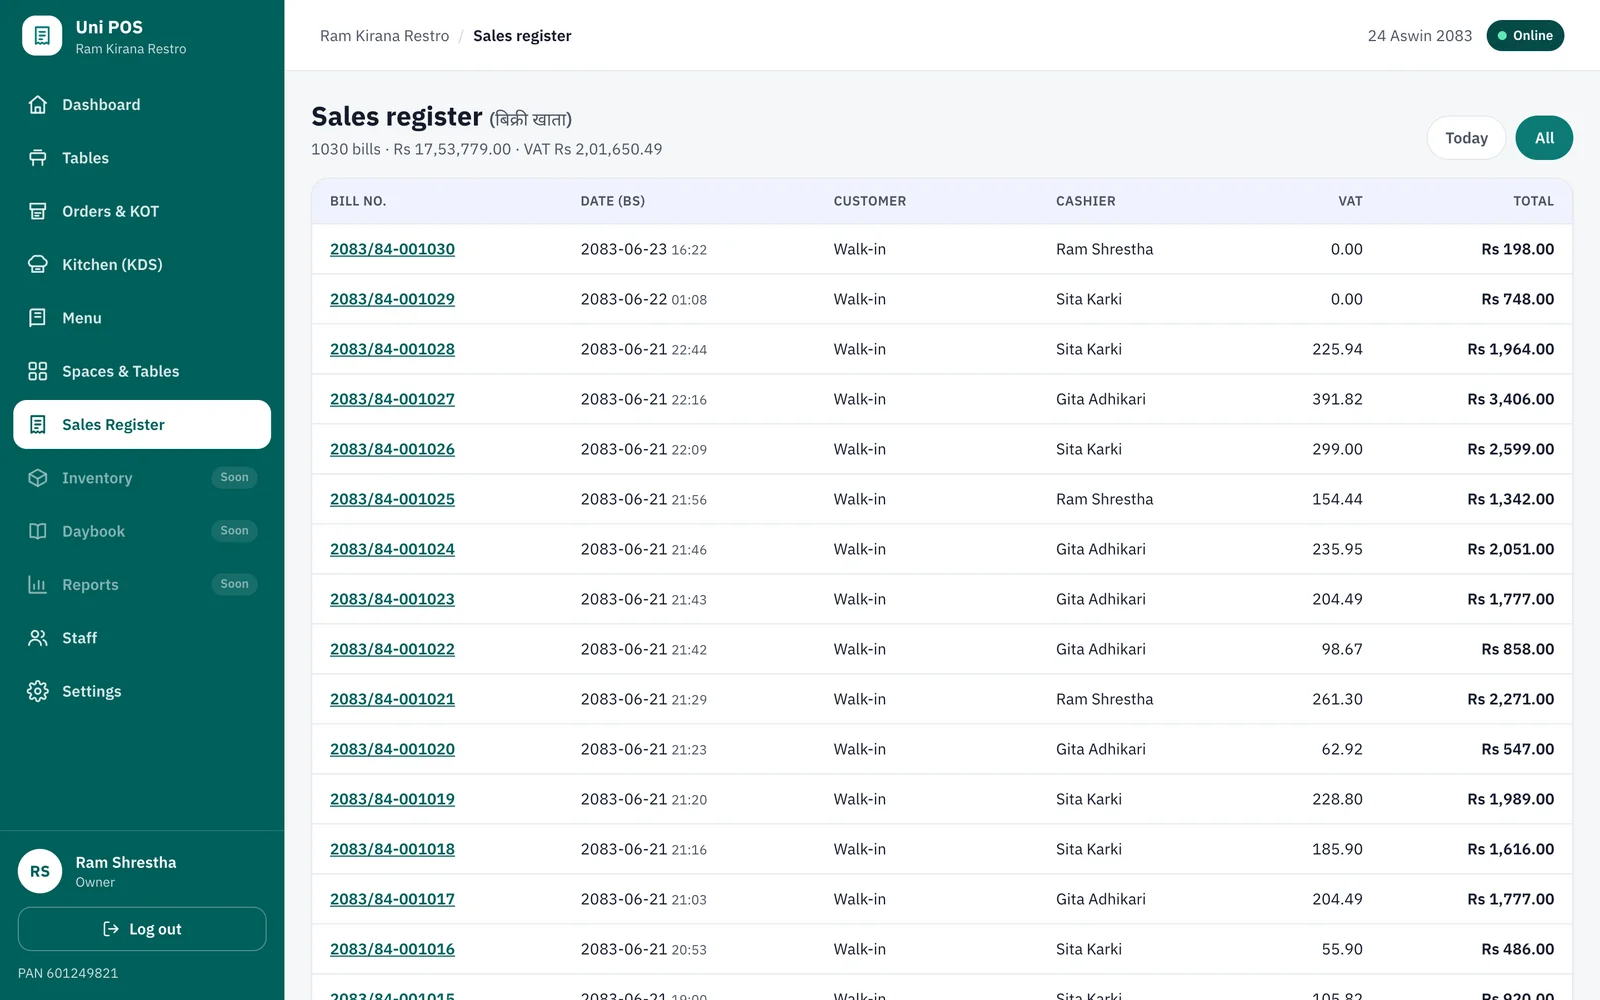Viewport: 1600px width, 1000px height.
Task: Click the date 24 Aswin 2083
Action: click(x=1420, y=36)
